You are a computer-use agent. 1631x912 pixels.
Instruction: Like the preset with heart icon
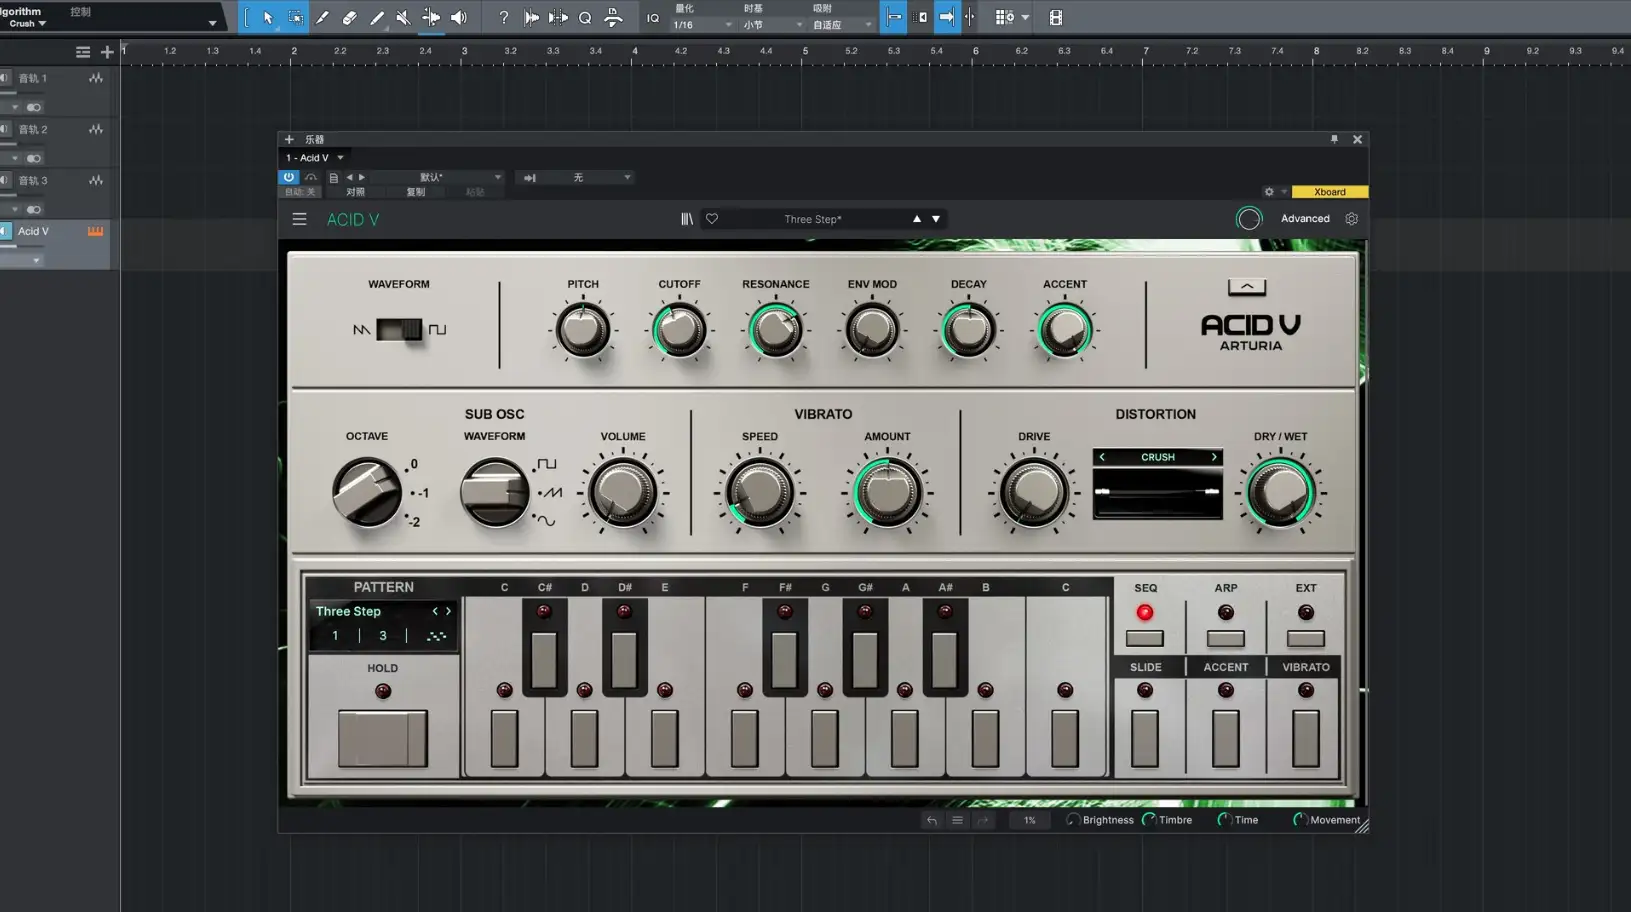(x=712, y=219)
